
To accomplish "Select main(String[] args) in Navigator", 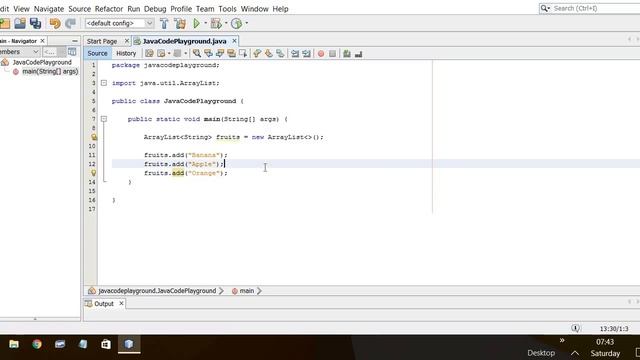I will pyautogui.click(x=50, y=71).
